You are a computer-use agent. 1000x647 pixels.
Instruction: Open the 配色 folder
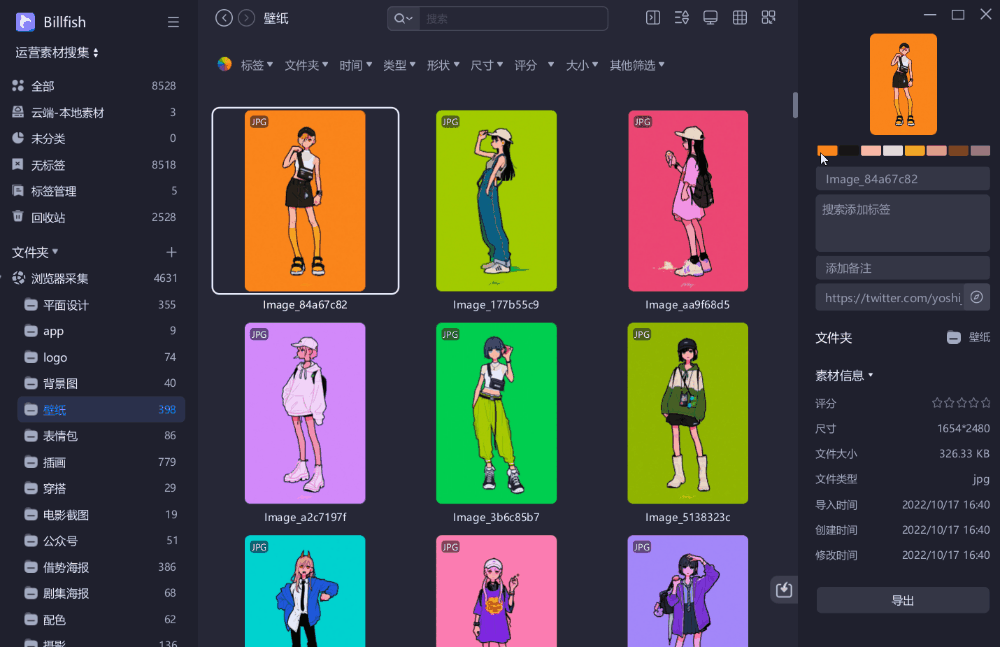coord(101,620)
